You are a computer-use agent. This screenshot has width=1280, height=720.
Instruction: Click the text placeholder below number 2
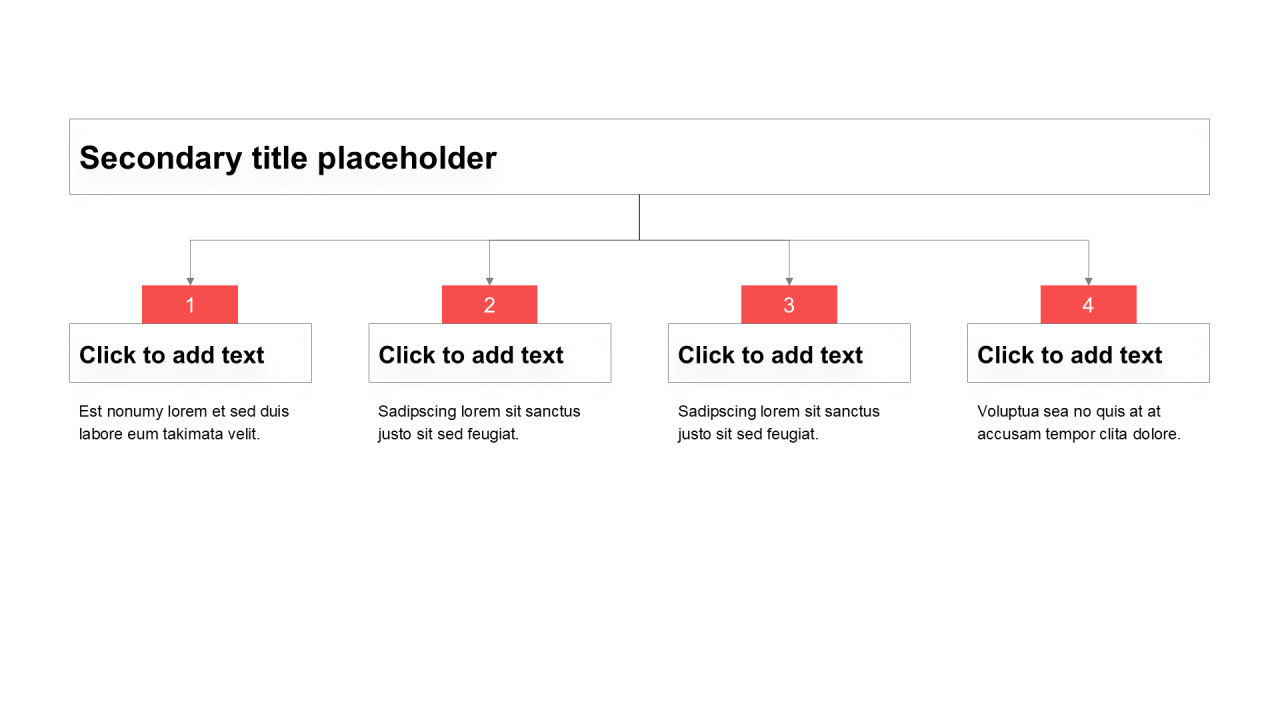489,353
